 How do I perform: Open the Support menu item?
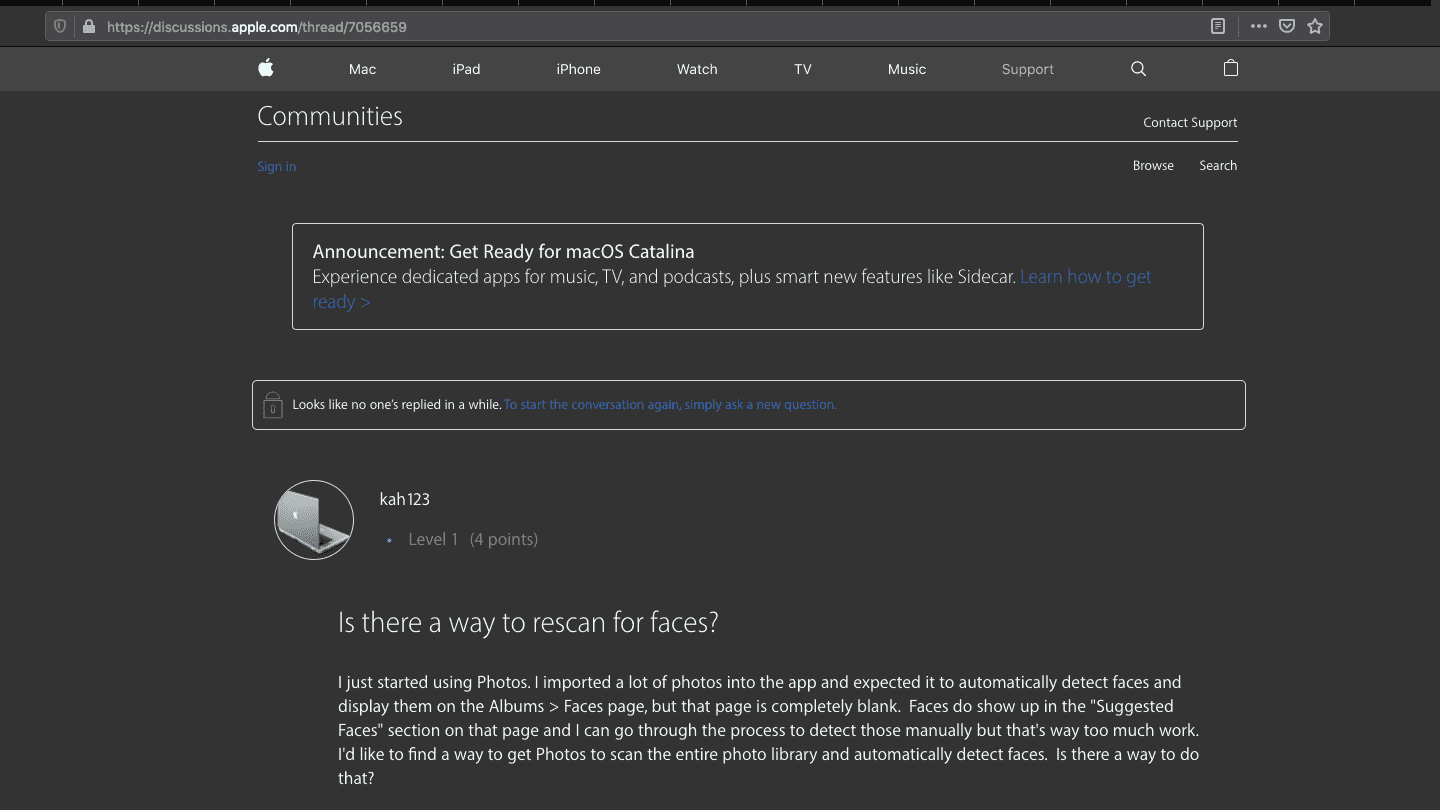point(1028,69)
